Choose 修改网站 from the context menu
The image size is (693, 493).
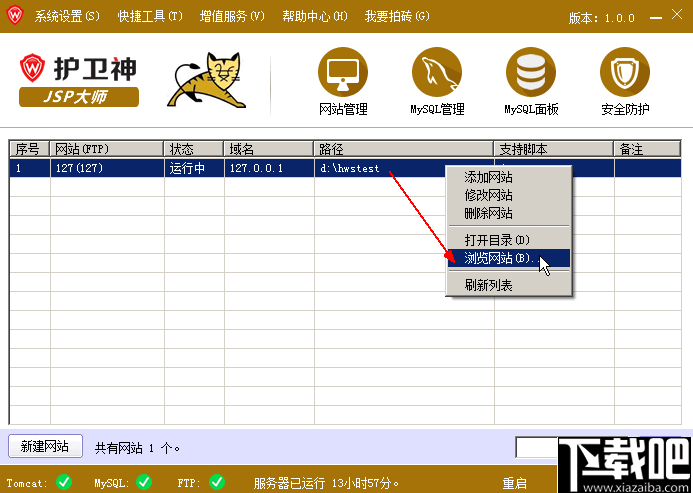(509, 195)
